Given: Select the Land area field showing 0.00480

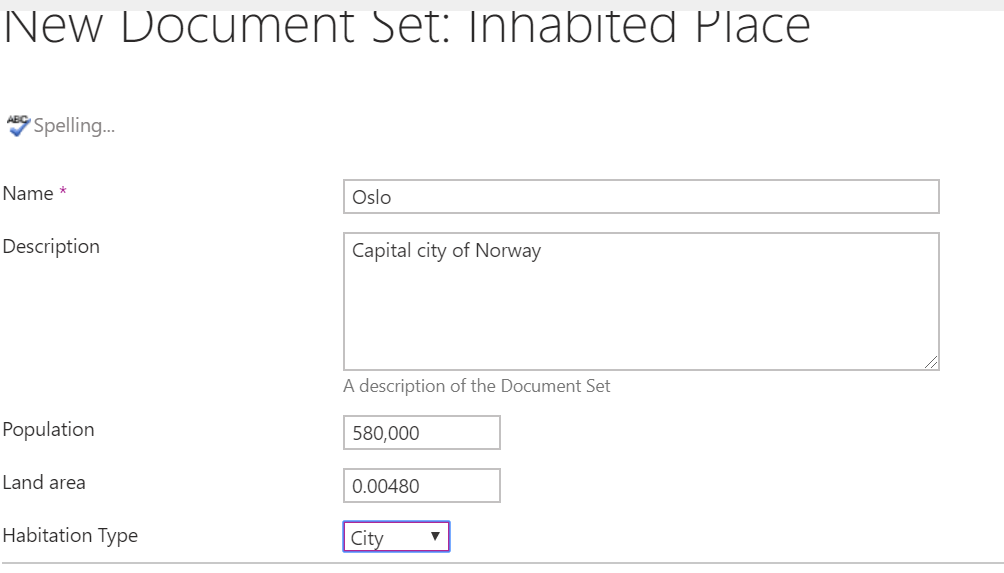Looking at the screenshot, I should 421,486.
